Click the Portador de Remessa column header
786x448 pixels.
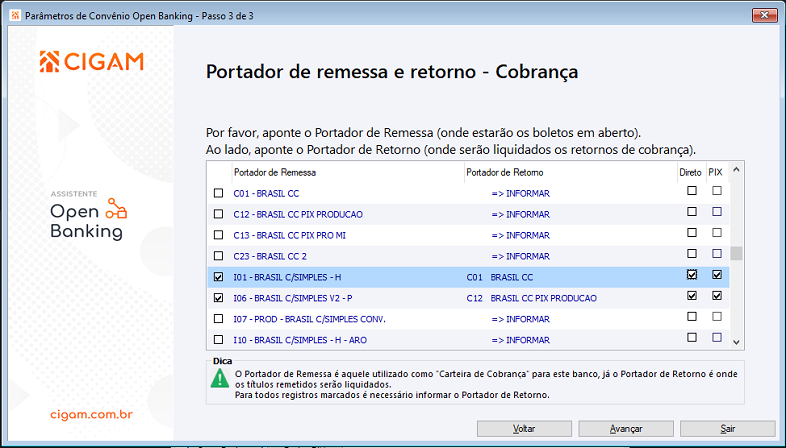(x=262, y=173)
